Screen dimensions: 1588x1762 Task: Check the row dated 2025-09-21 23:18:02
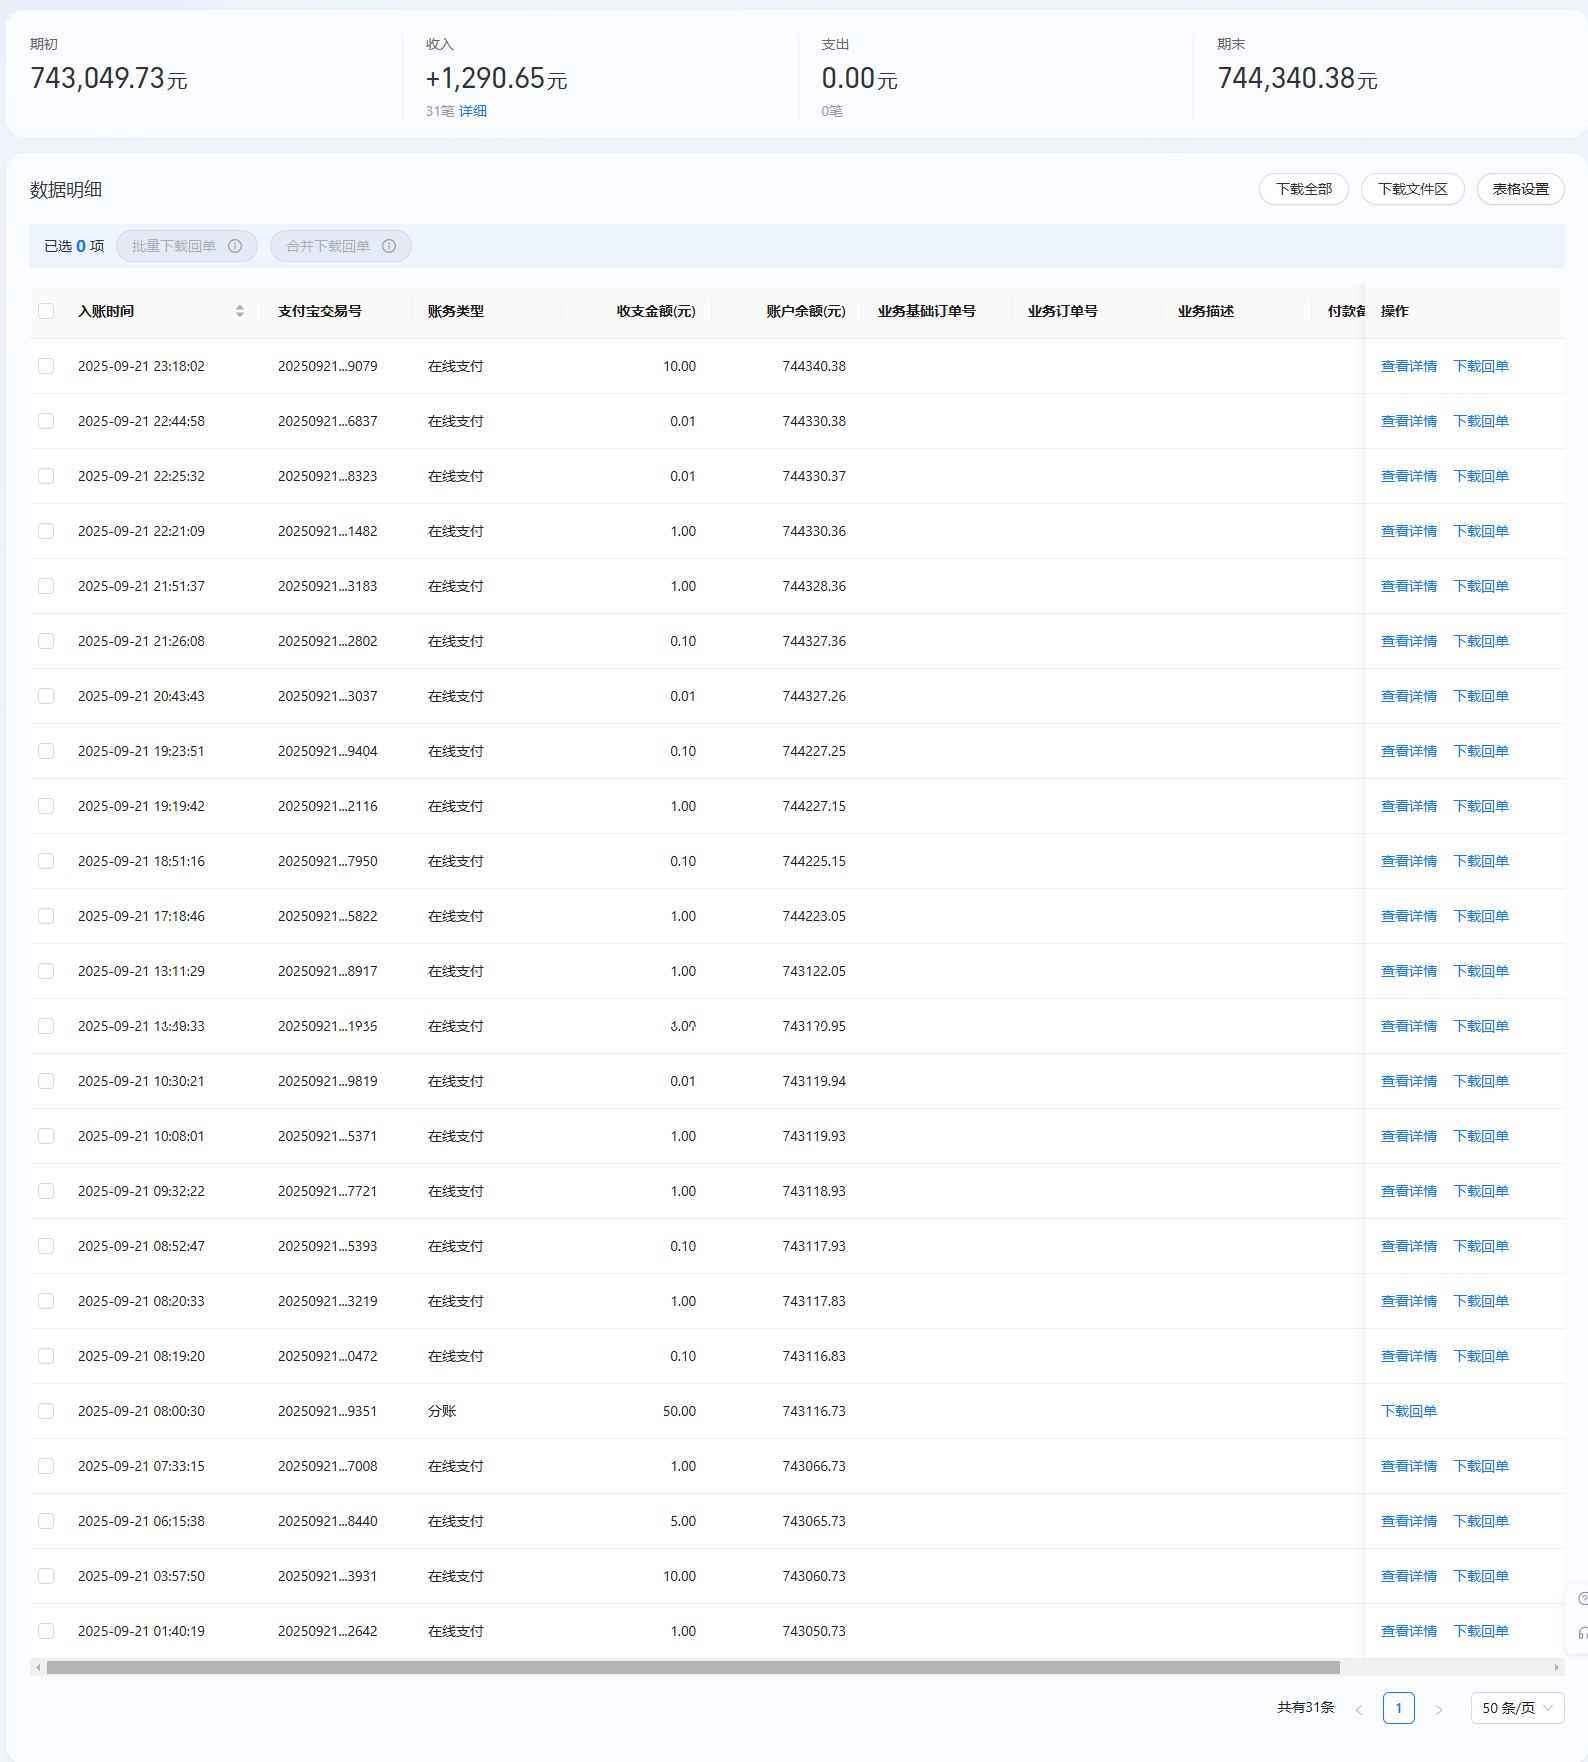46,366
